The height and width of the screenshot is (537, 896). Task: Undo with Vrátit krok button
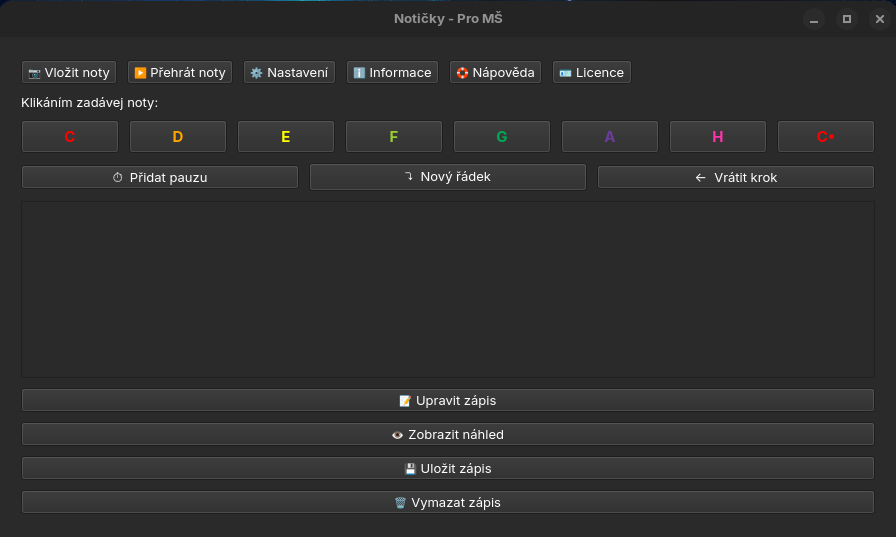click(736, 177)
